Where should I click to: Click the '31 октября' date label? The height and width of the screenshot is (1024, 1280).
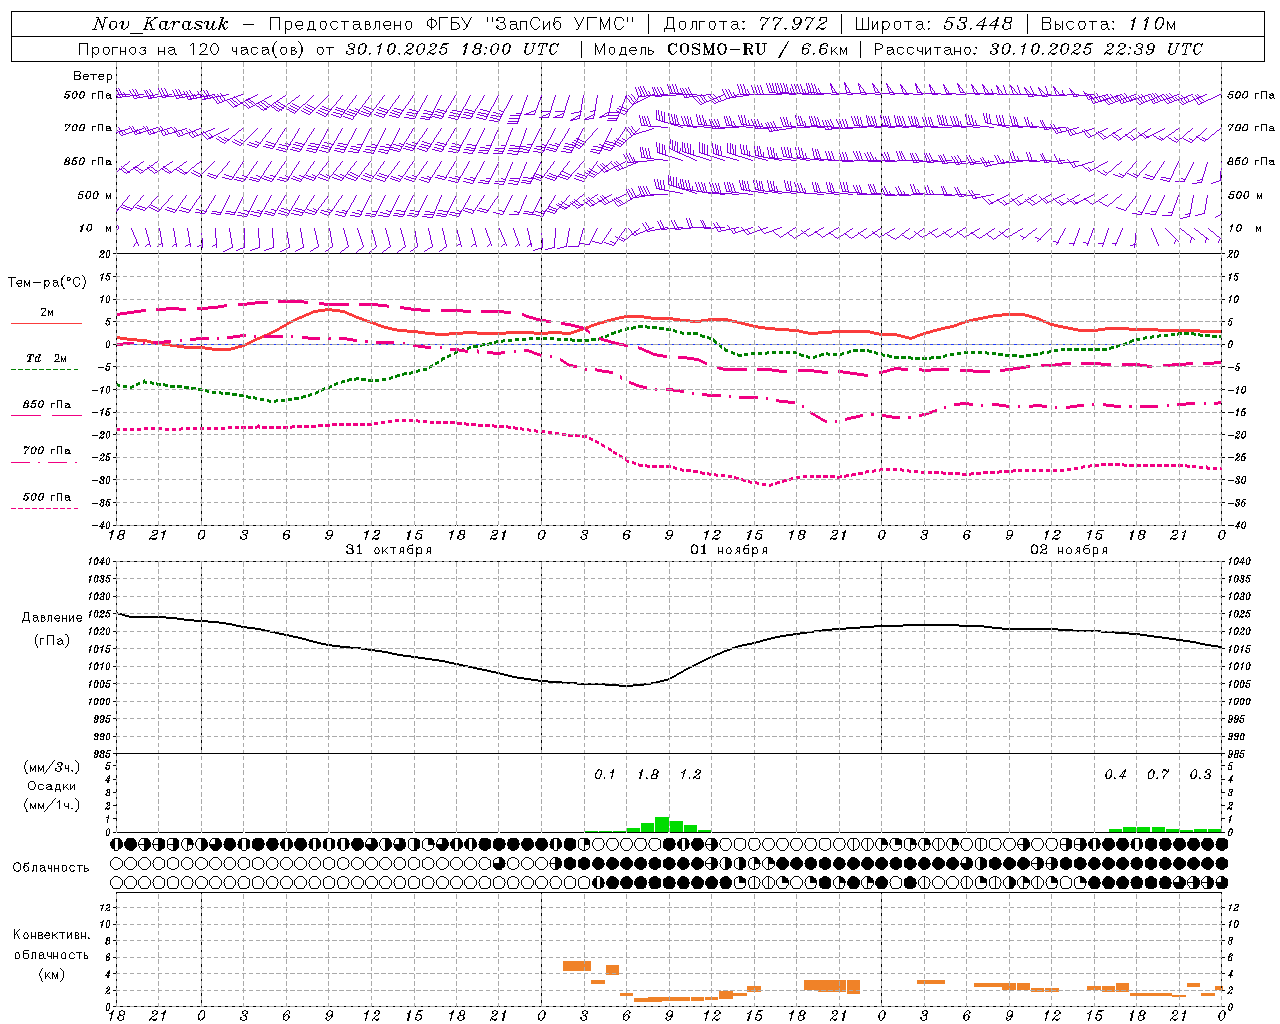pyautogui.click(x=389, y=550)
